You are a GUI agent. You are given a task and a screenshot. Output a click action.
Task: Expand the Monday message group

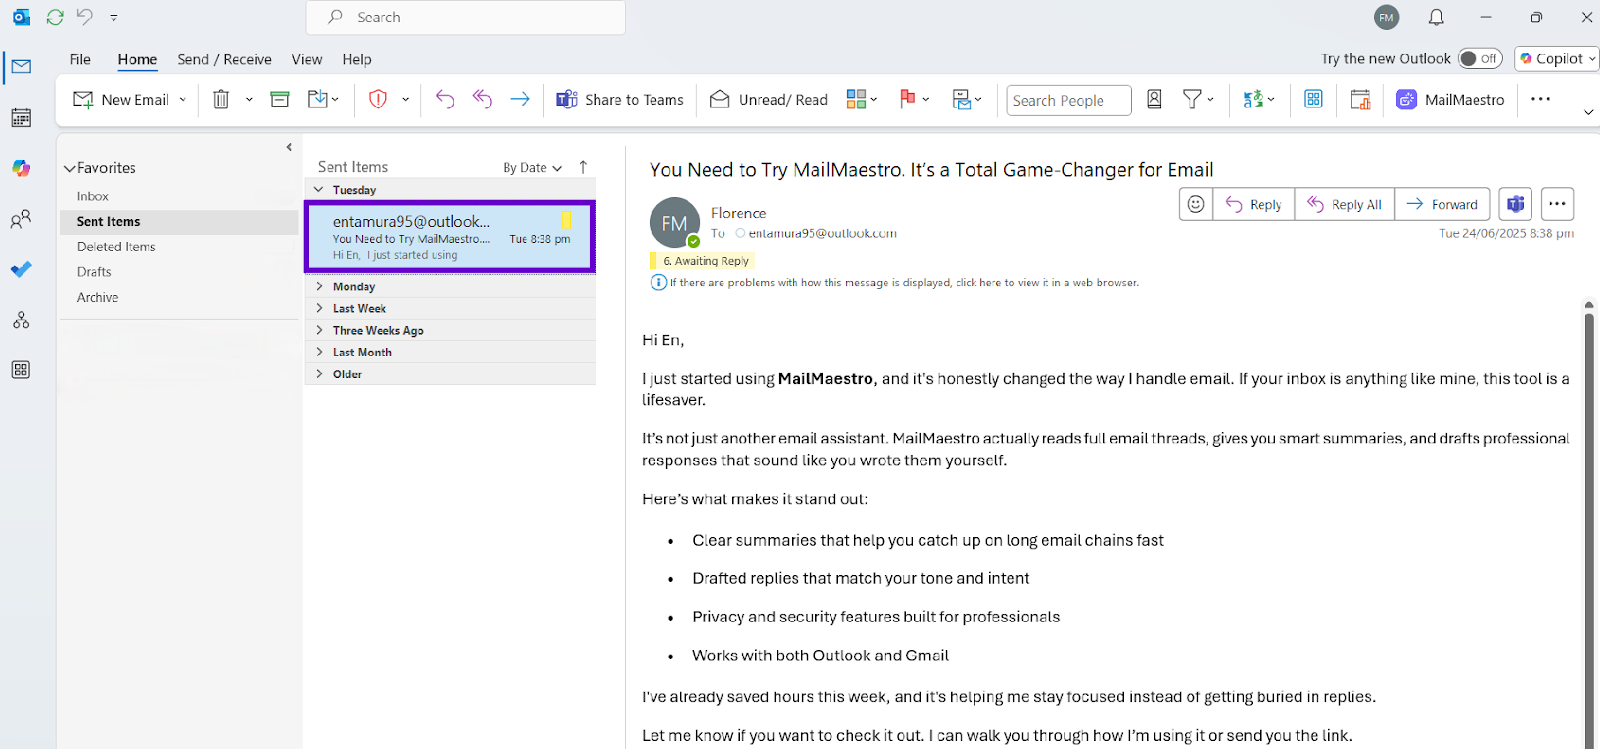click(x=319, y=286)
